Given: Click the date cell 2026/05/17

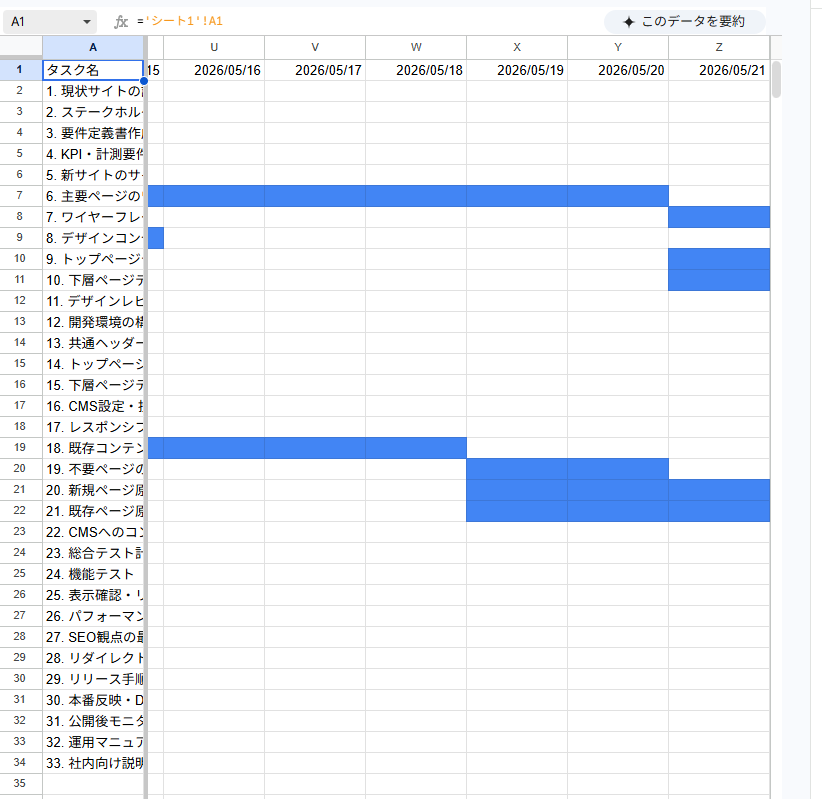Looking at the screenshot, I should point(315,70).
